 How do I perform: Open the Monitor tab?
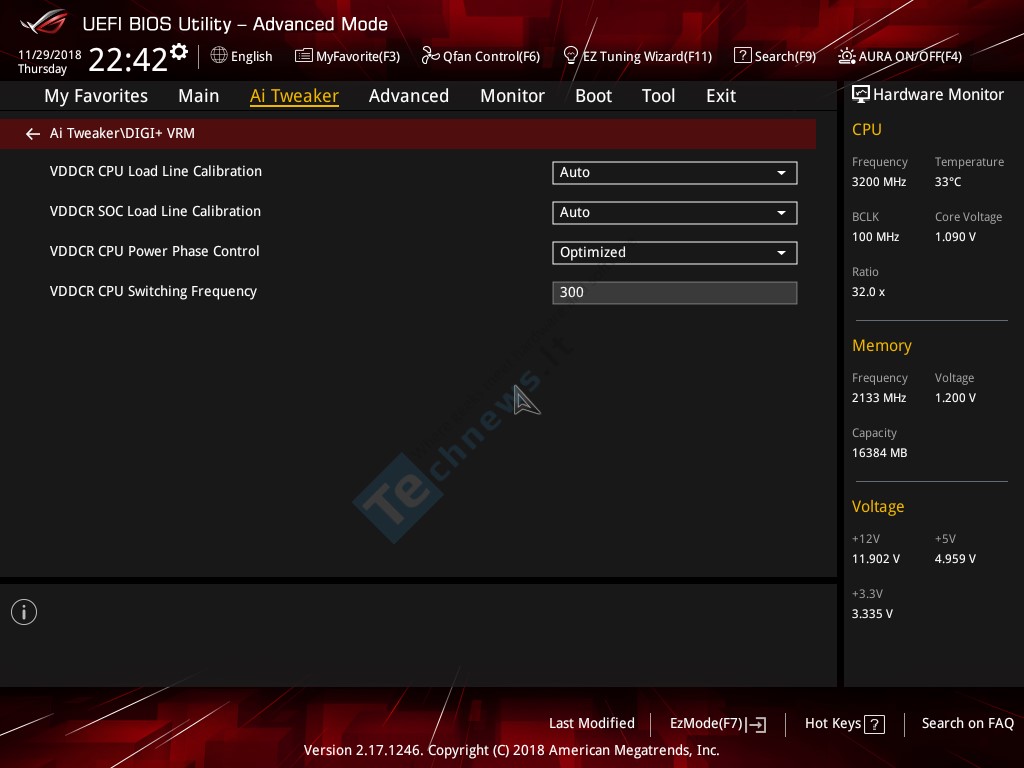513,96
